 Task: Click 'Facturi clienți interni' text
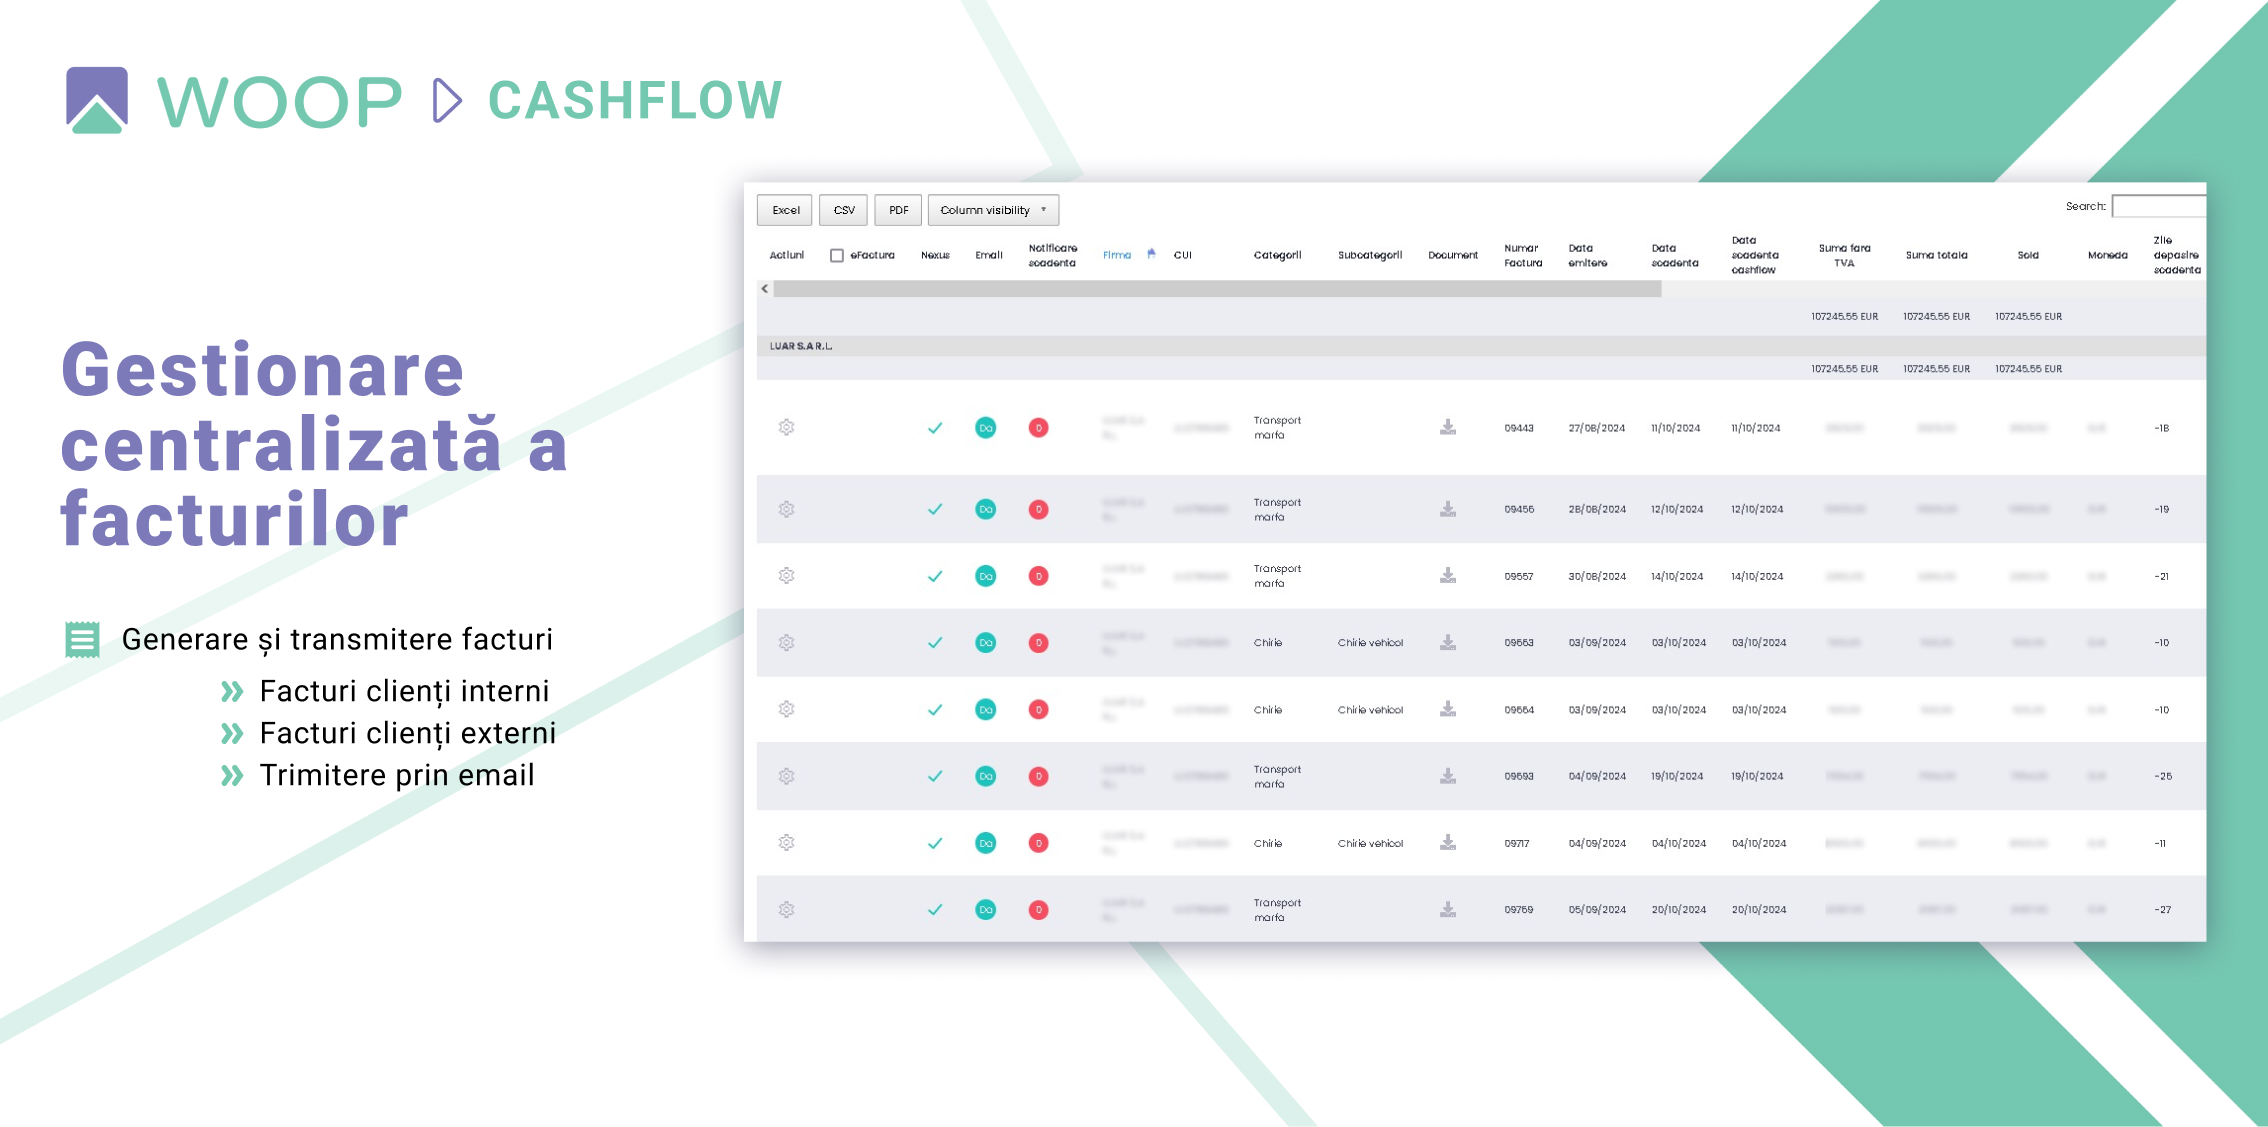click(404, 691)
